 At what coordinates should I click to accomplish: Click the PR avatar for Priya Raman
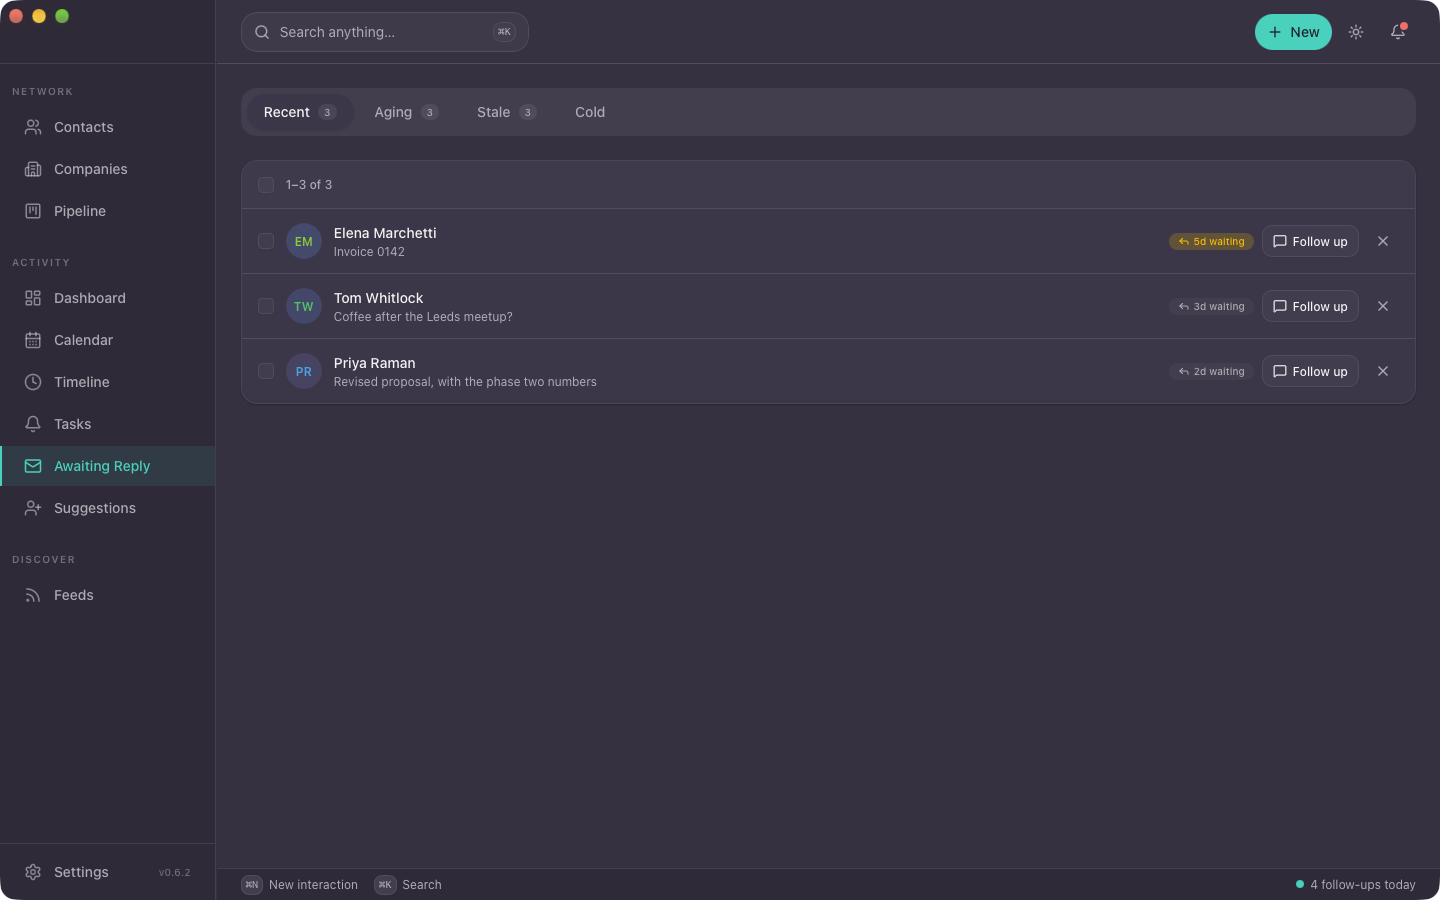304,371
